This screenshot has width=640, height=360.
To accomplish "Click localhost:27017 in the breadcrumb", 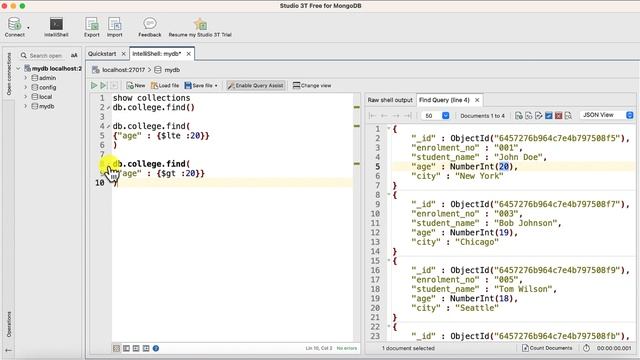I will click(x=124, y=70).
